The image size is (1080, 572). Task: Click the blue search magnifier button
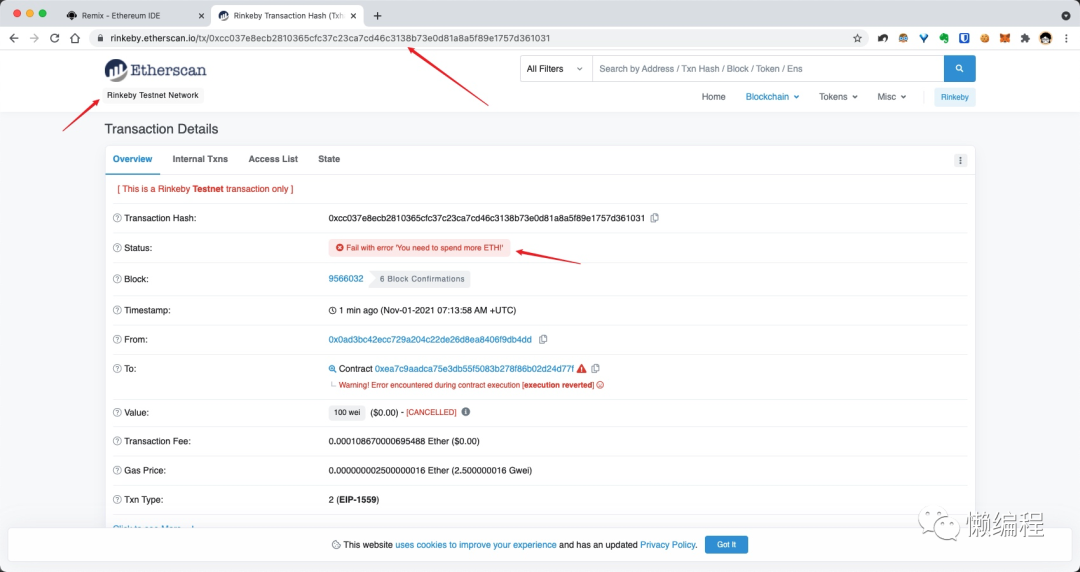coord(959,69)
